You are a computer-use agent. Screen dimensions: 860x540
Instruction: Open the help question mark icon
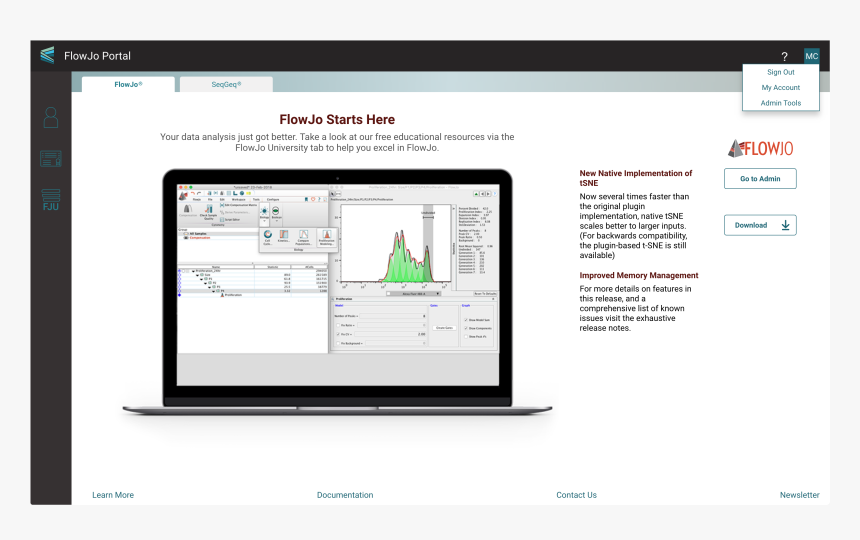784,56
